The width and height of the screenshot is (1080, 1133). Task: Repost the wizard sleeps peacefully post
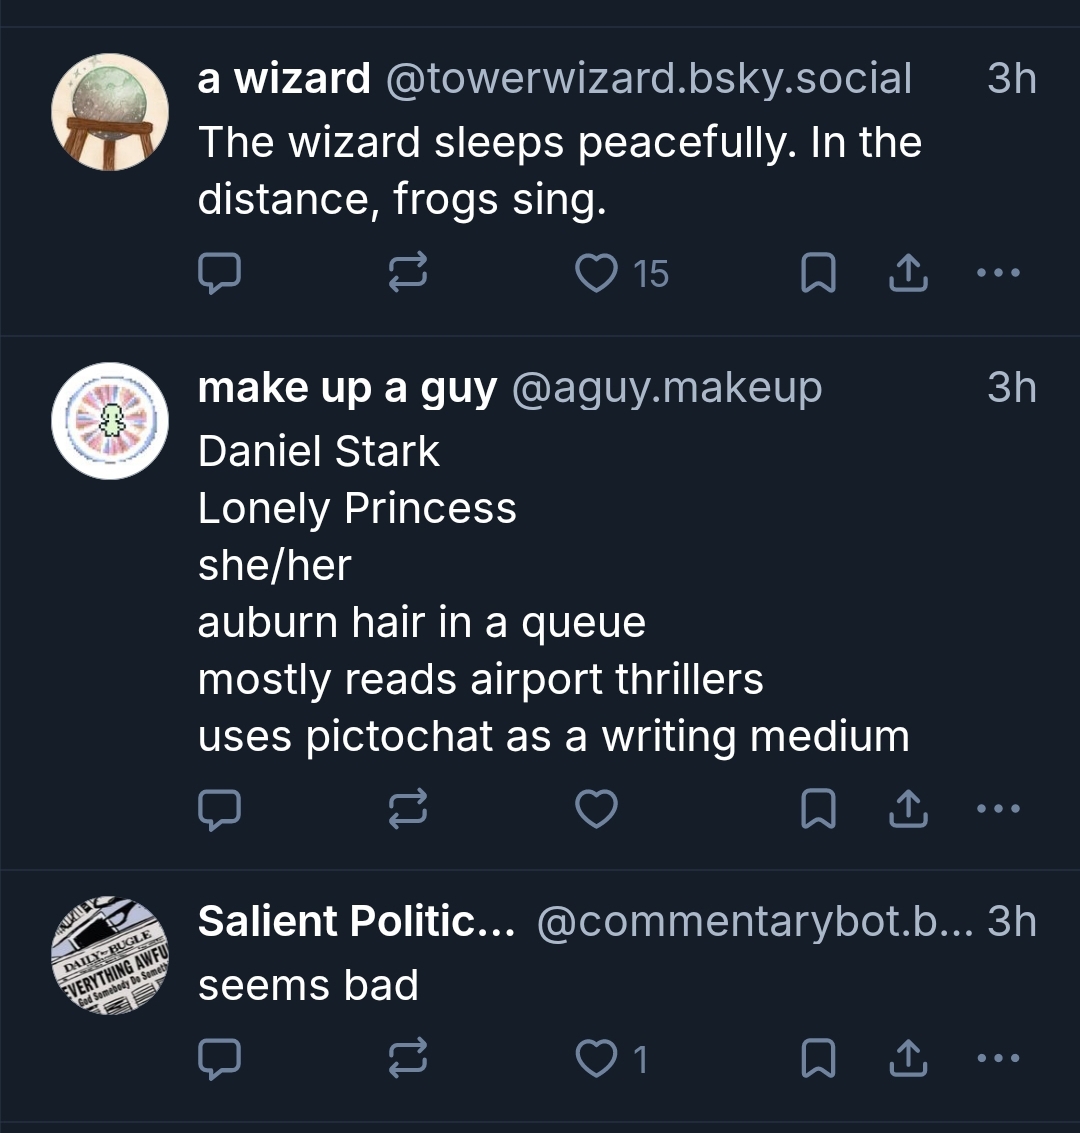tap(408, 273)
